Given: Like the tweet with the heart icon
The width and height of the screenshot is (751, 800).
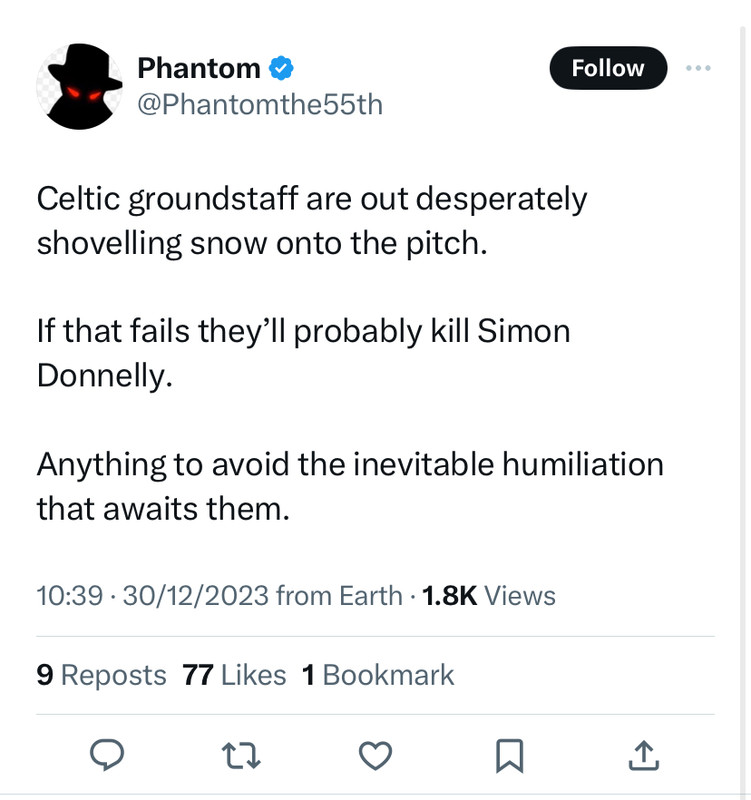Looking at the screenshot, I should (376, 755).
